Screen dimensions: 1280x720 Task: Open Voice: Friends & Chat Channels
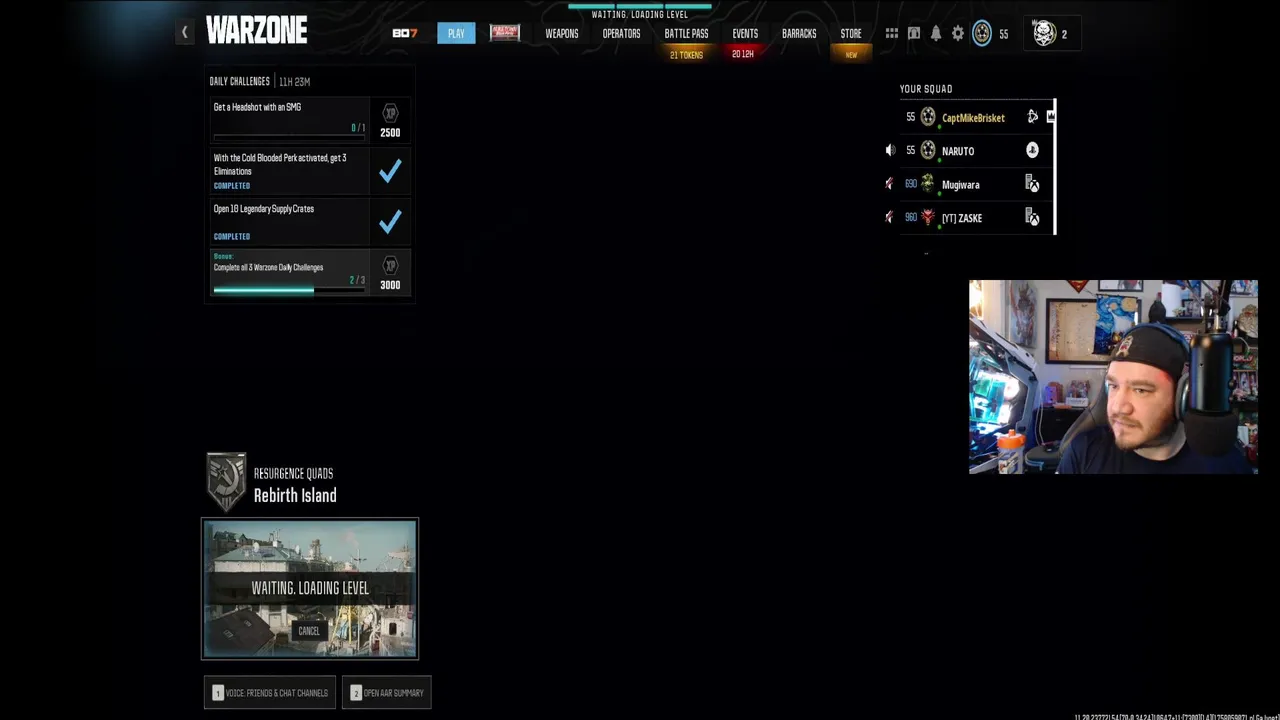(270, 693)
